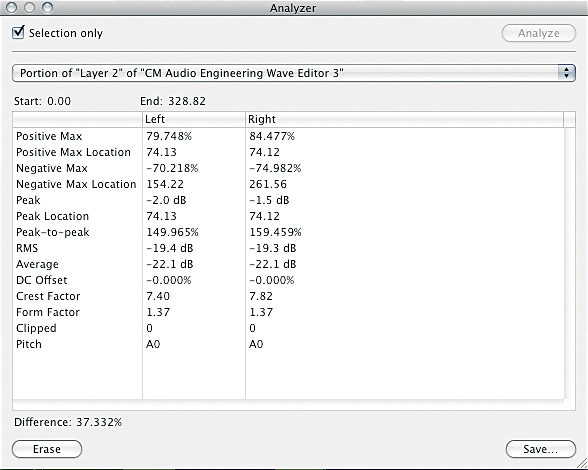Select the Pitch row label

(29, 344)
